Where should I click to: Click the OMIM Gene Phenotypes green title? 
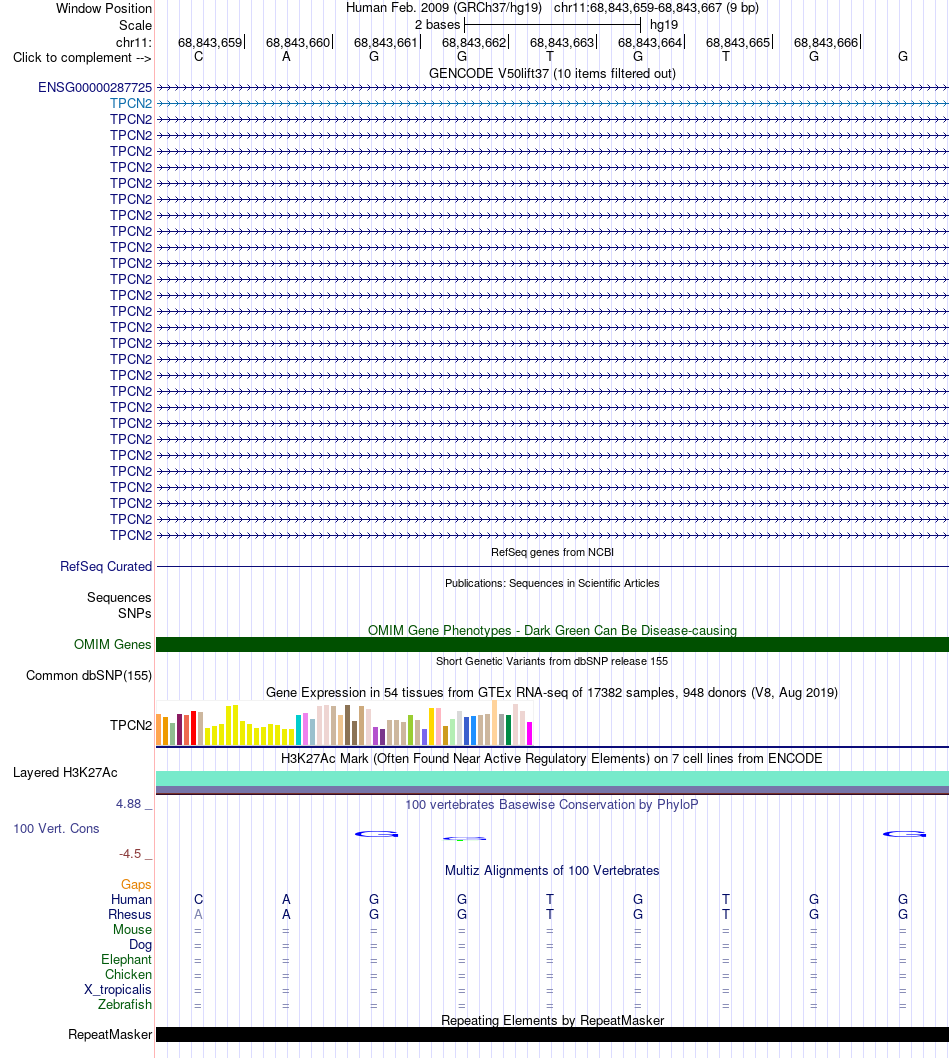[552, 630]
